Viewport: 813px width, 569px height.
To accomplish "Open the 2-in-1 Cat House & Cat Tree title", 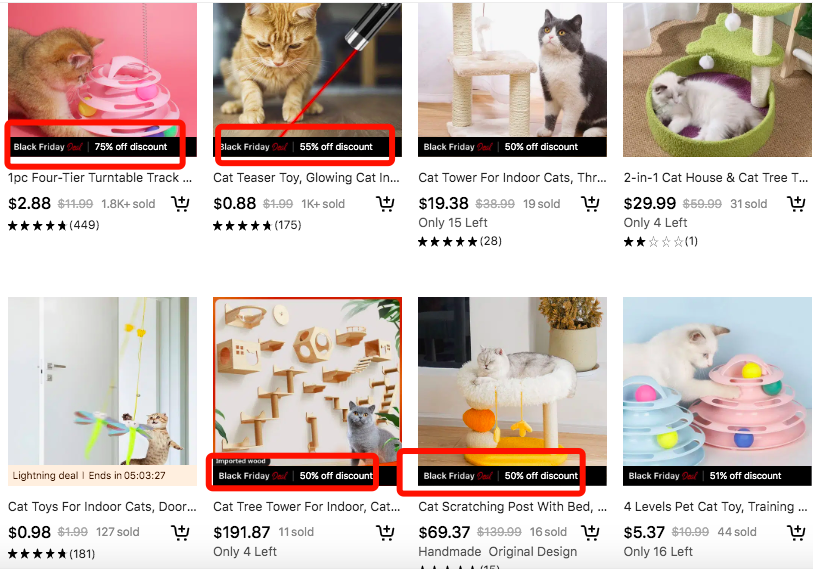I will pyautogui.click(x=716, y=178).
